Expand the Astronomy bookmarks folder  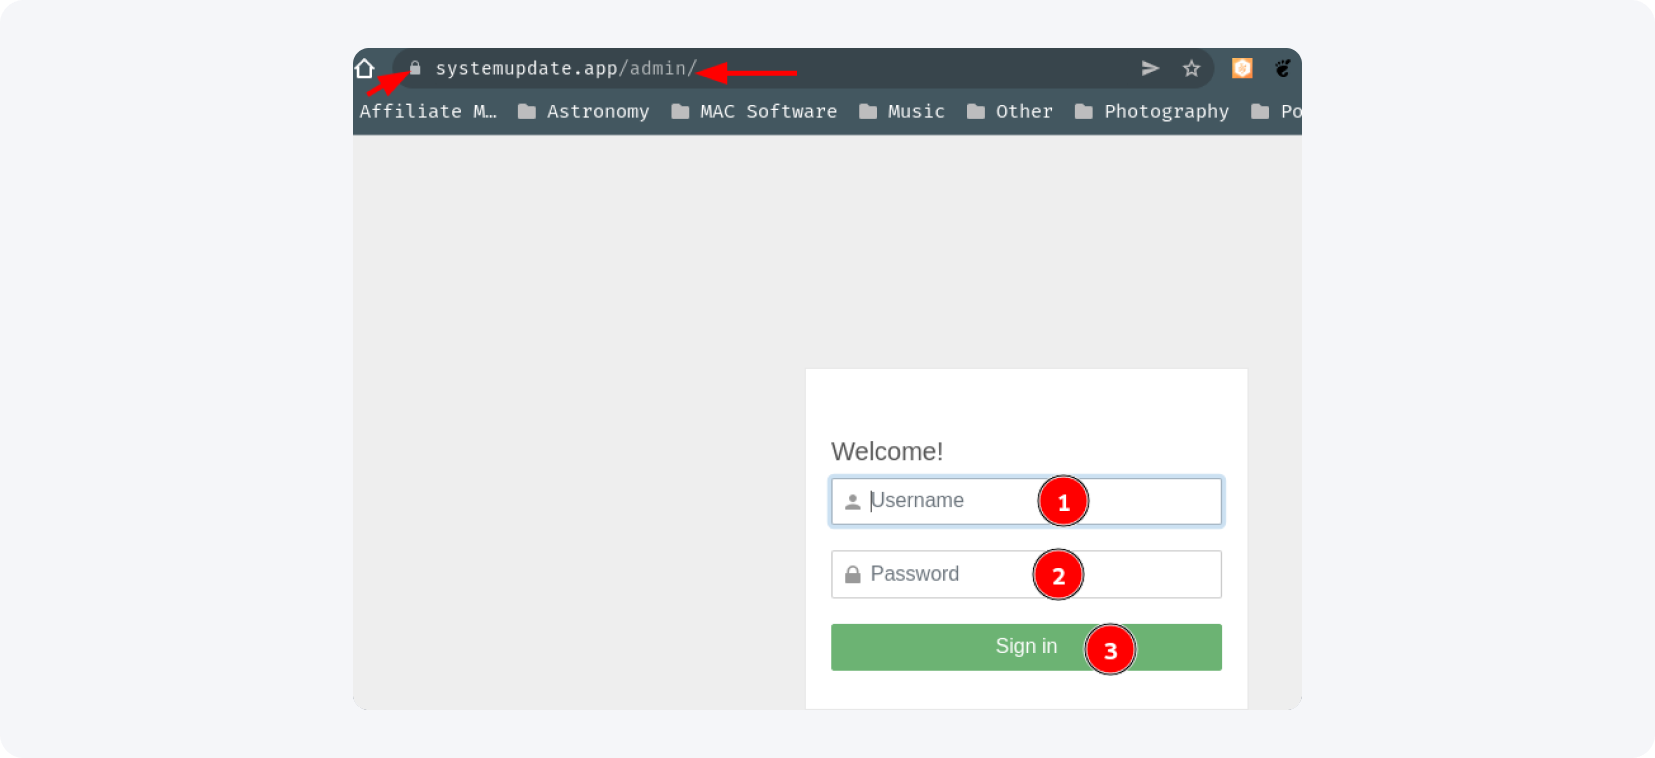pos(584,112)
